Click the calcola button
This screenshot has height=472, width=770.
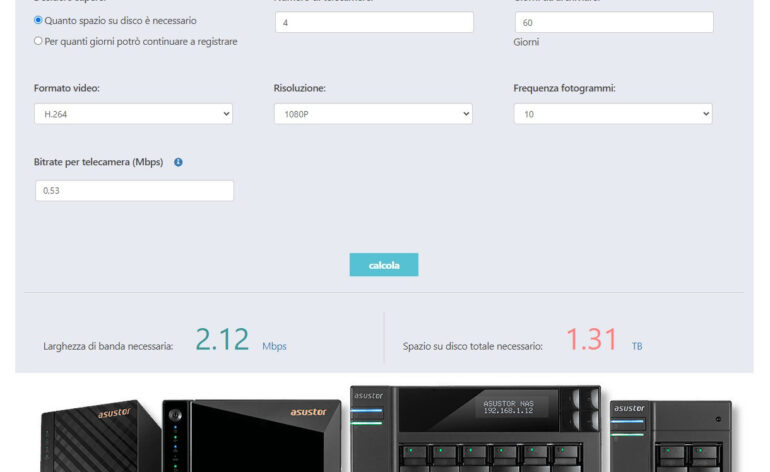384,265
